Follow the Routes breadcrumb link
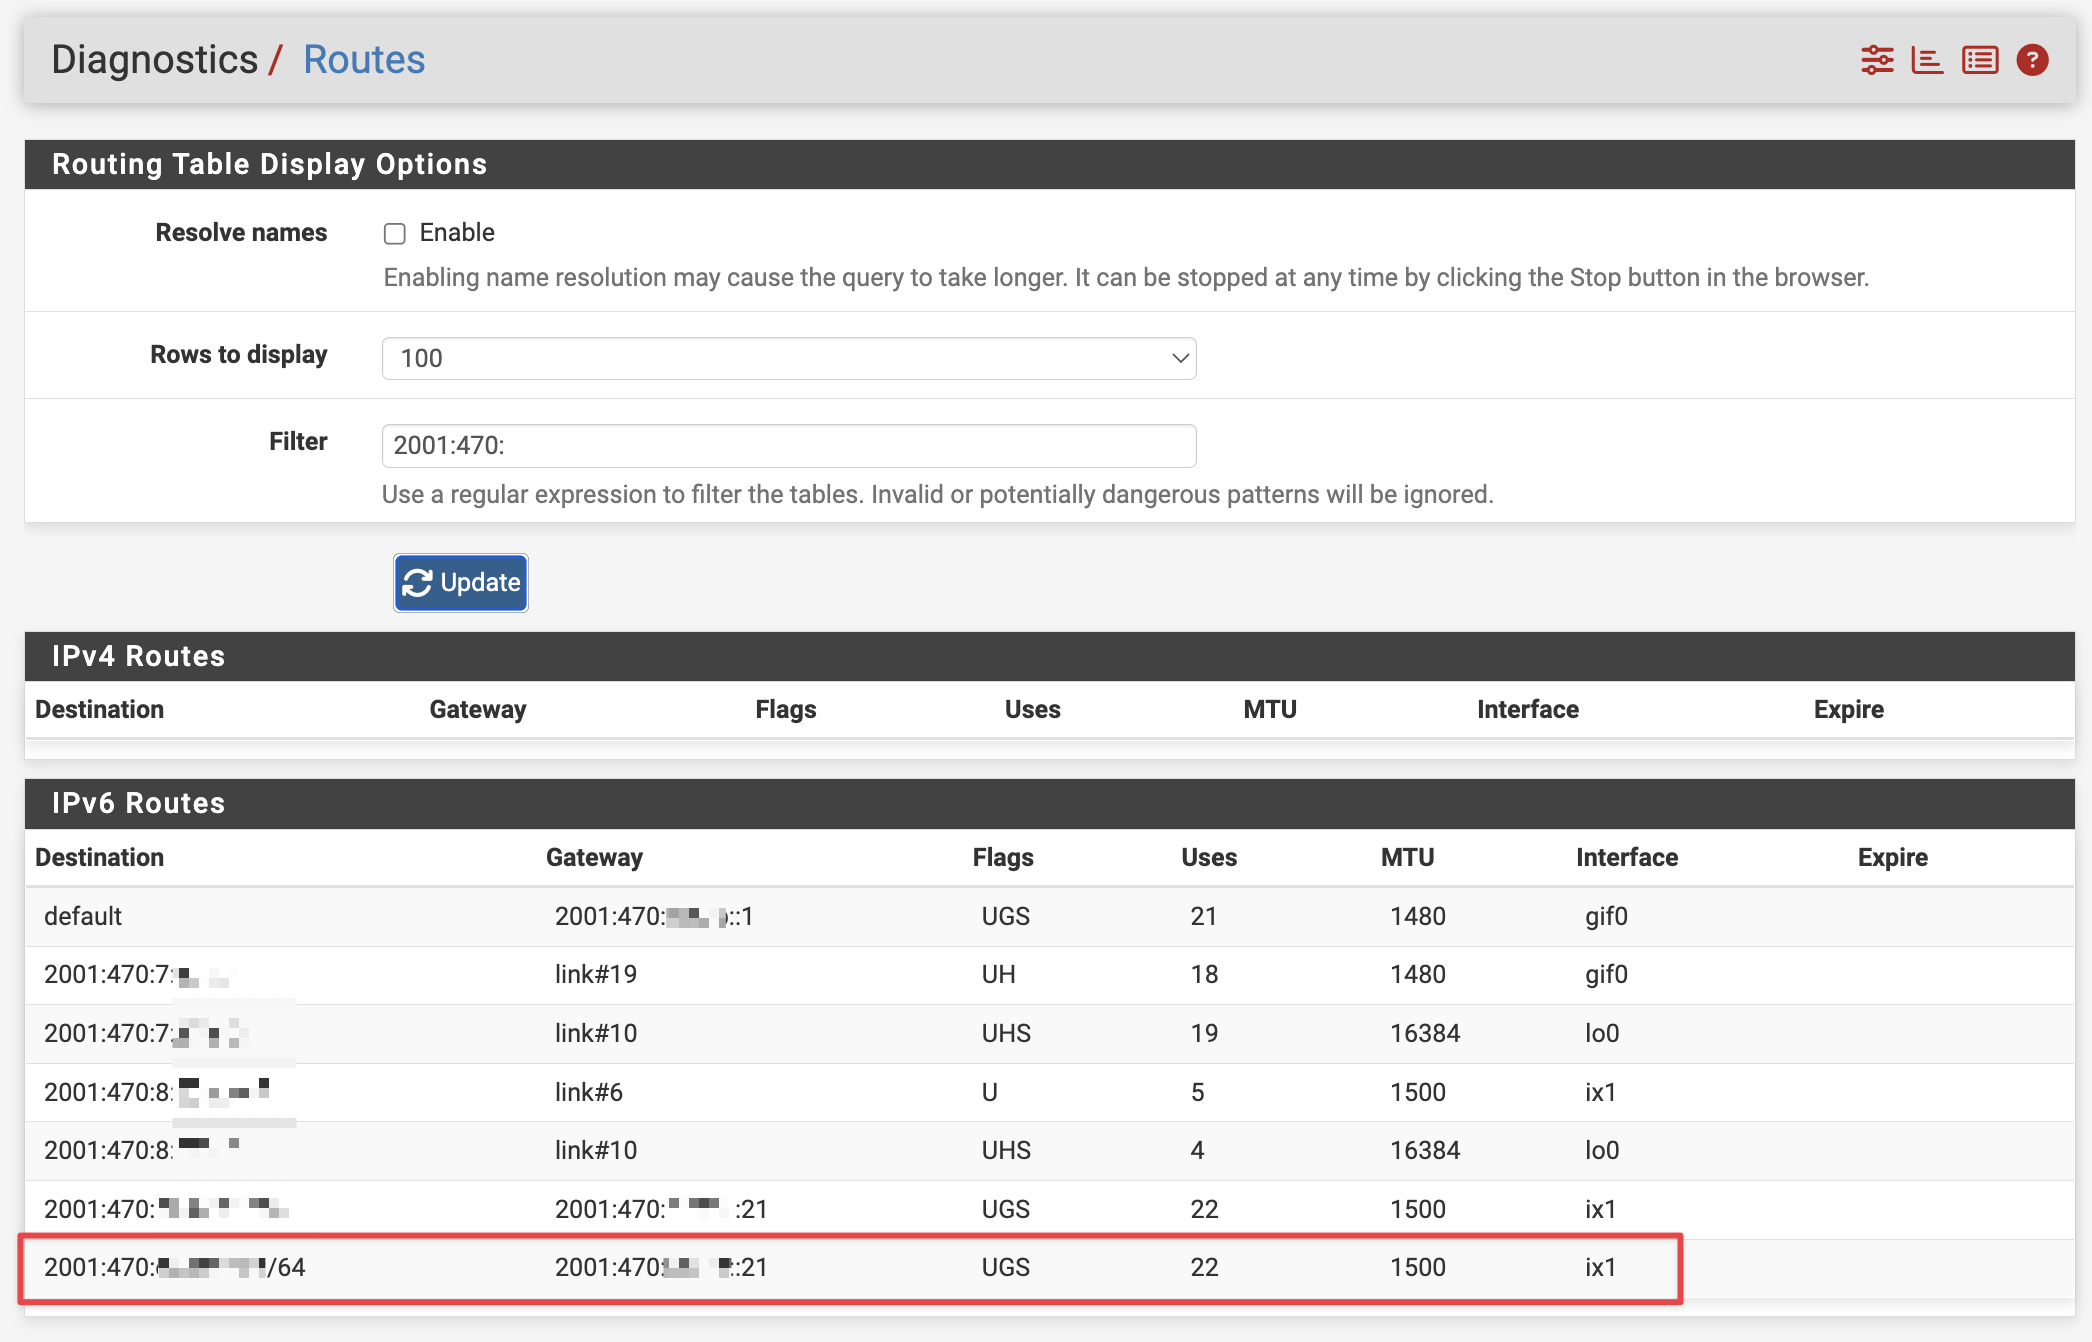Image resolution: width=2092 pixels, height=1342 pixels. tap(364, 60)
